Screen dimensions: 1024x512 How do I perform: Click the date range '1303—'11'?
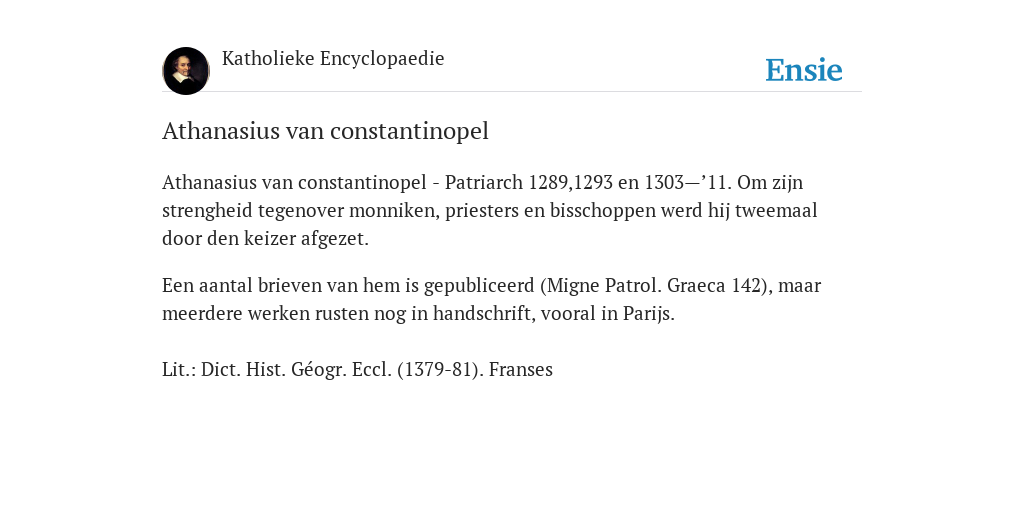(686, 182)
